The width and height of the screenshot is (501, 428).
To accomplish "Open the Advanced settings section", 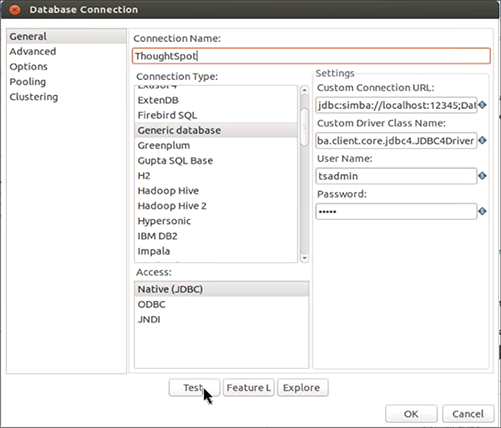I will 33,51.
